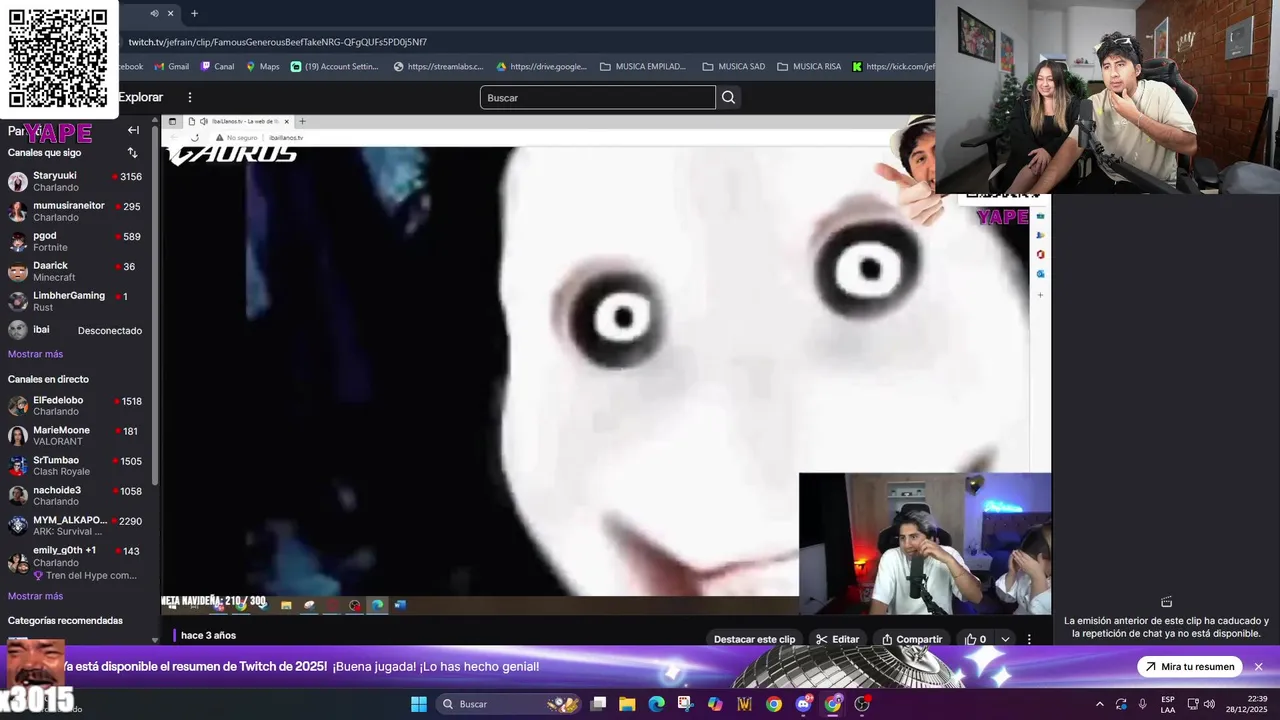Screen dimensions: 1280x720
Task: Go to the Explorar tab
Action: [140, 97]
